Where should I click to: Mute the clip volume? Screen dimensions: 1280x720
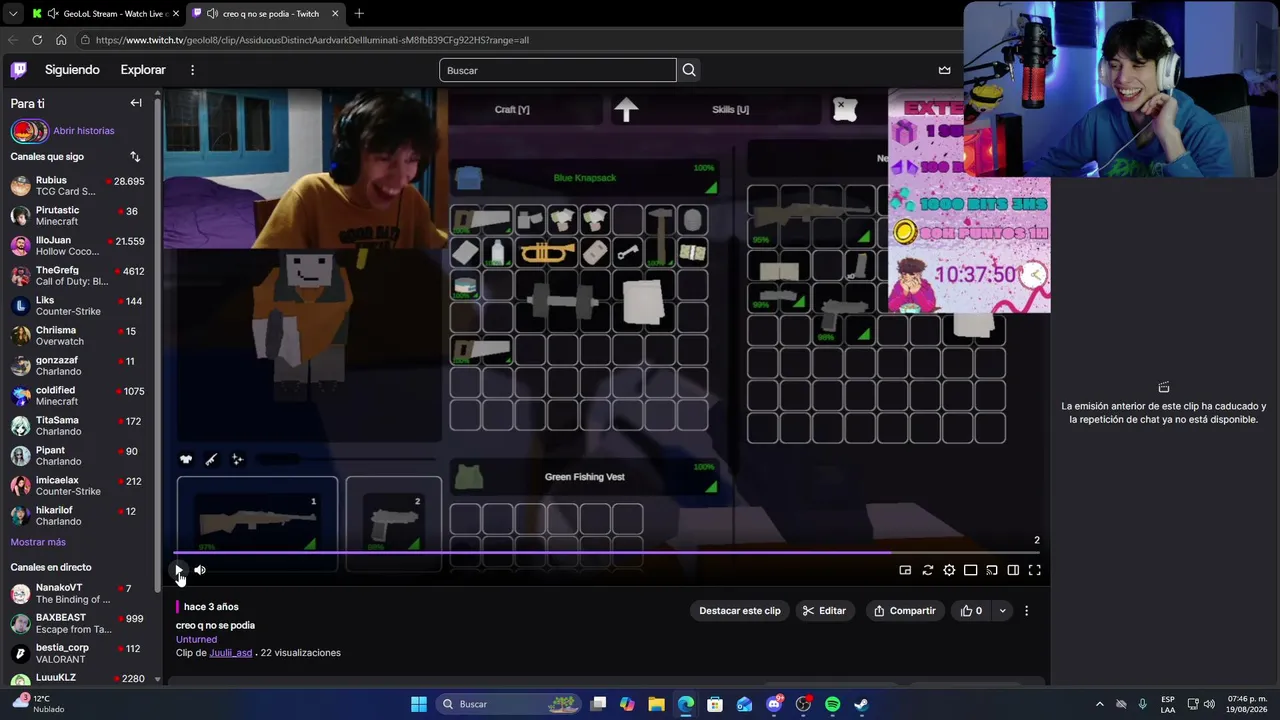[200, 570]
